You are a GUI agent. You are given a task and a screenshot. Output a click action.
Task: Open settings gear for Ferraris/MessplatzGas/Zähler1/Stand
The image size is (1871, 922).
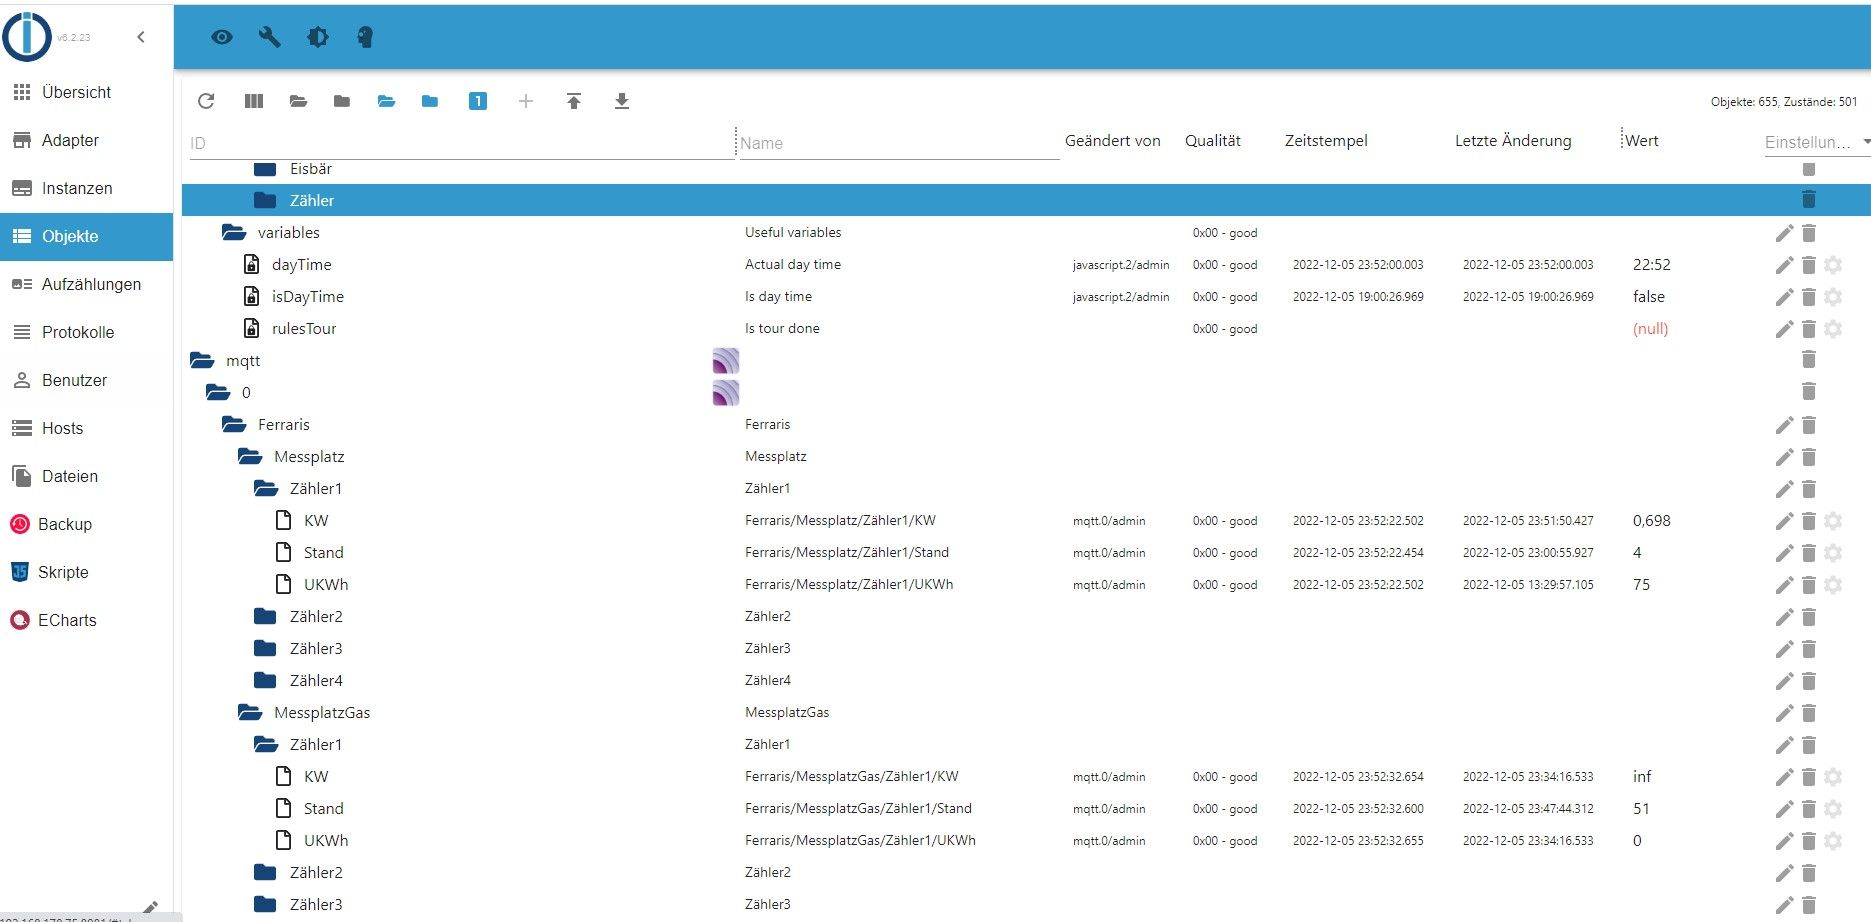point(1833,809)
